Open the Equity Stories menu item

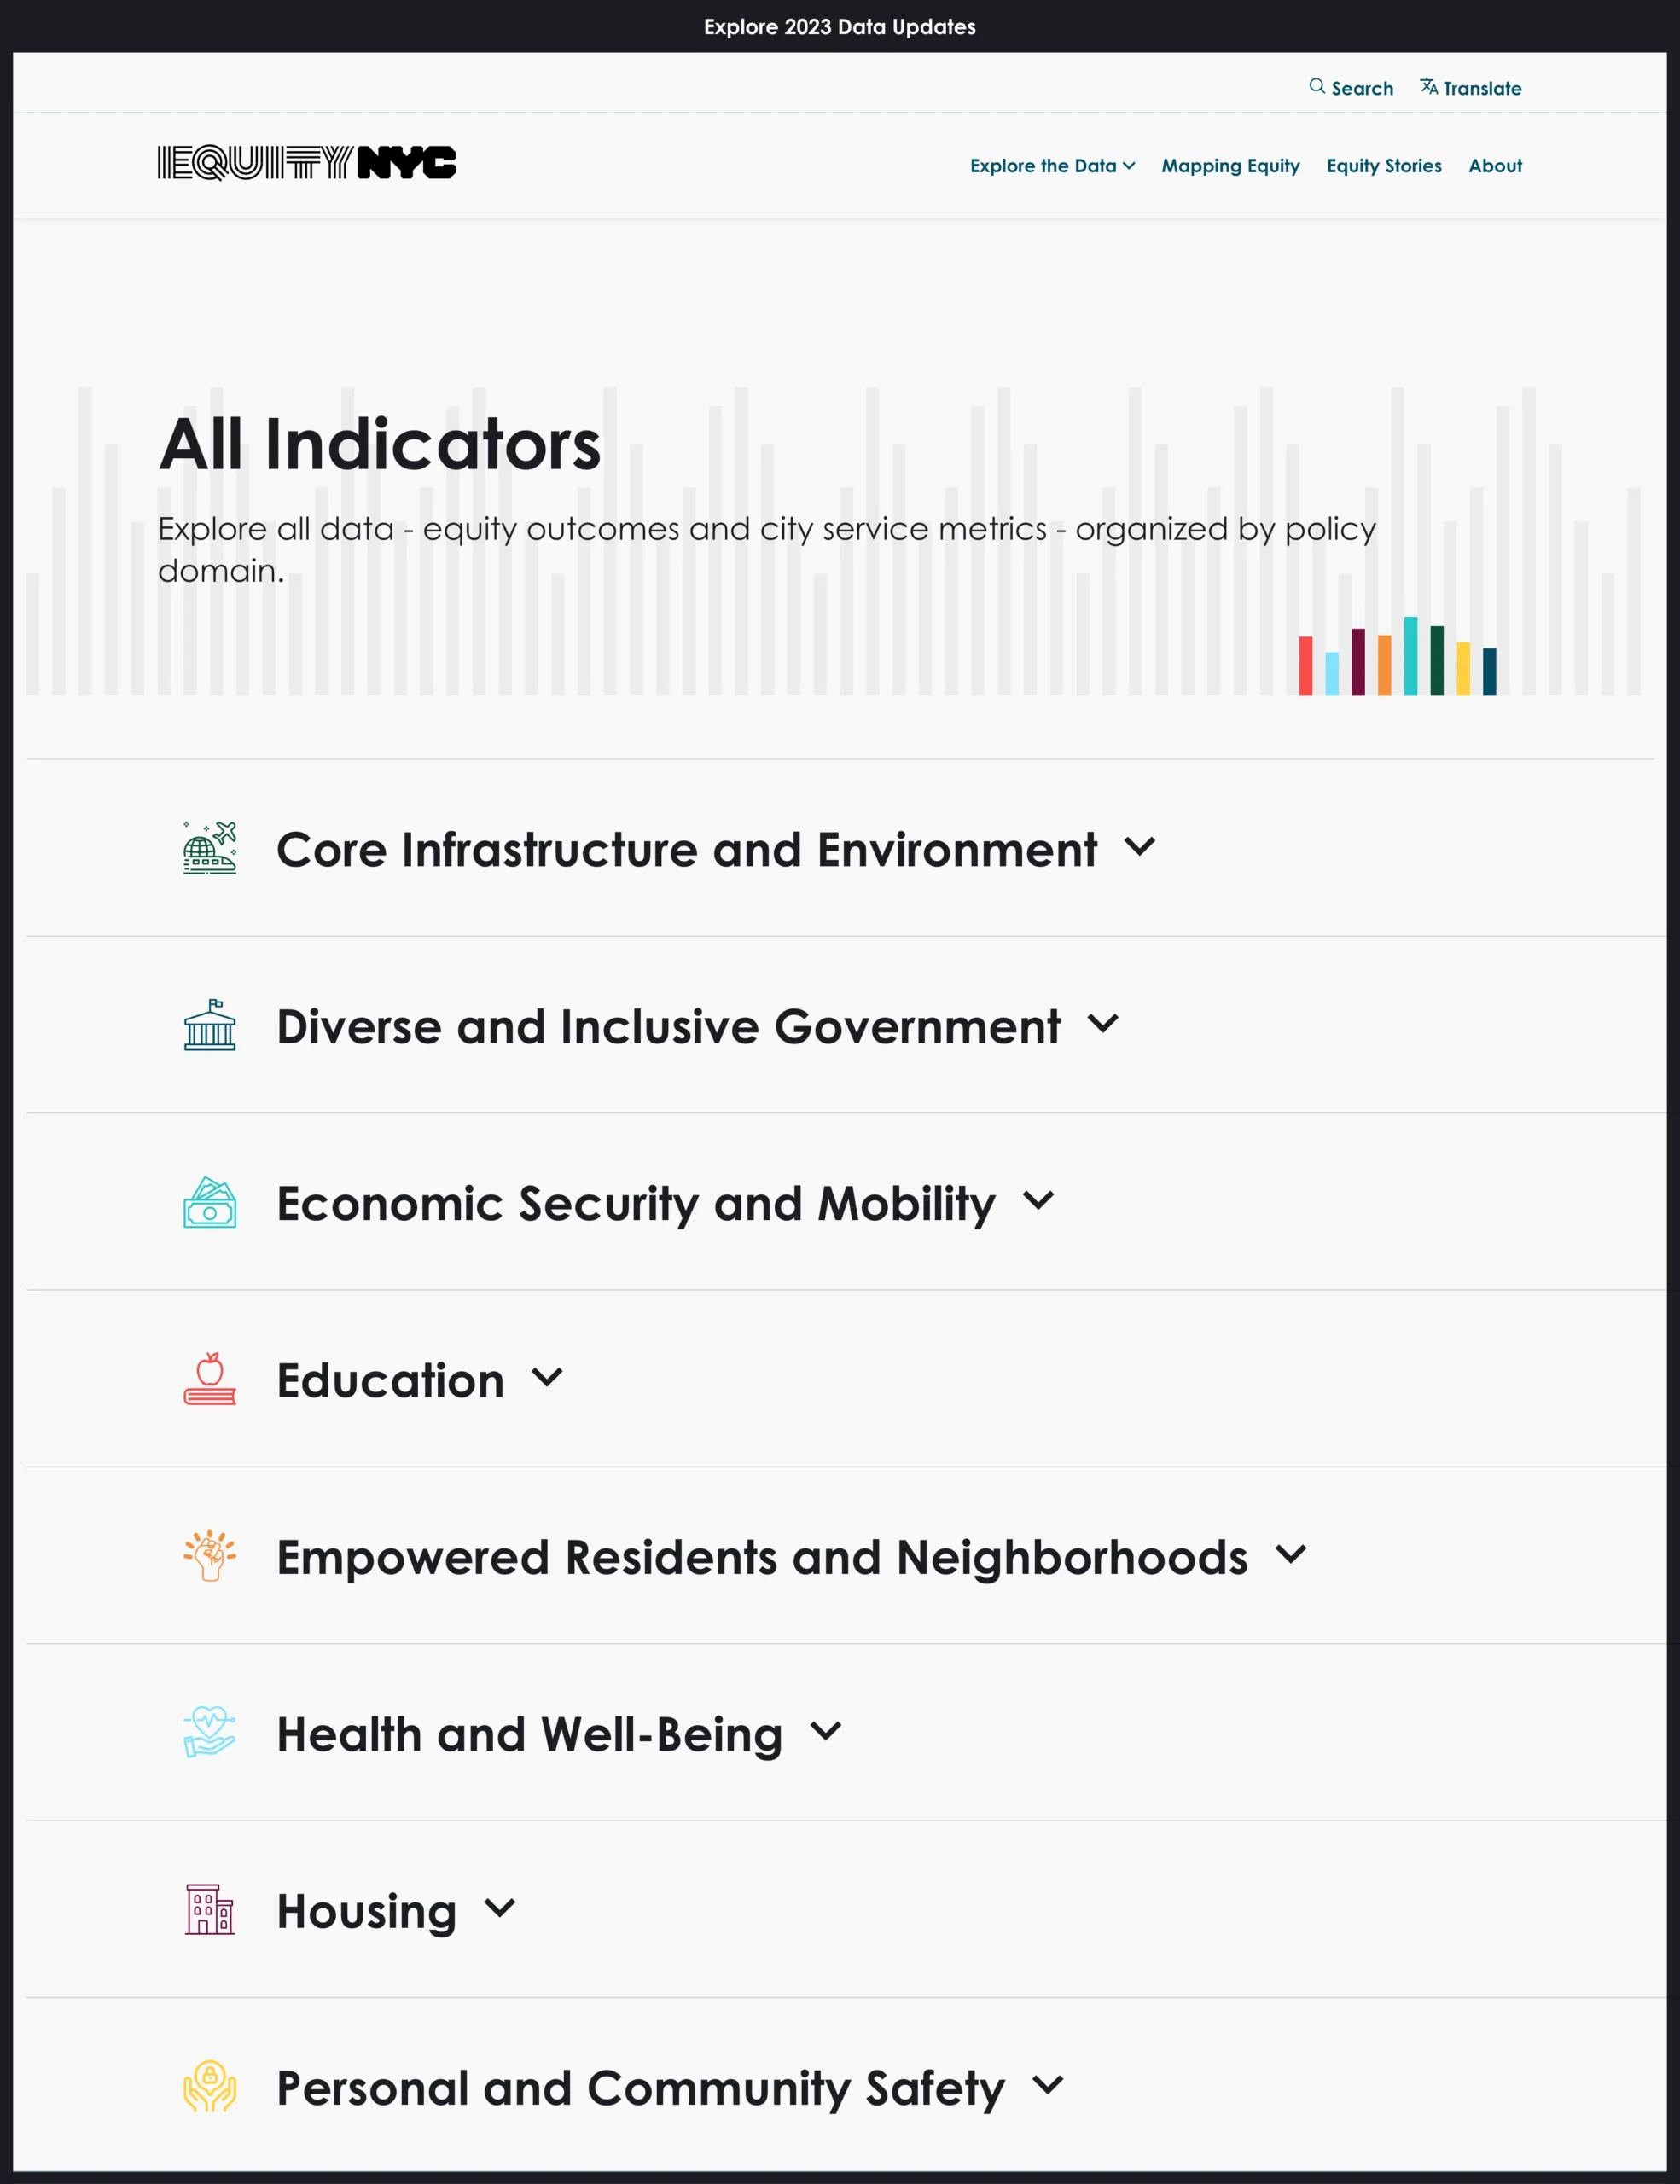(1384, 166)
